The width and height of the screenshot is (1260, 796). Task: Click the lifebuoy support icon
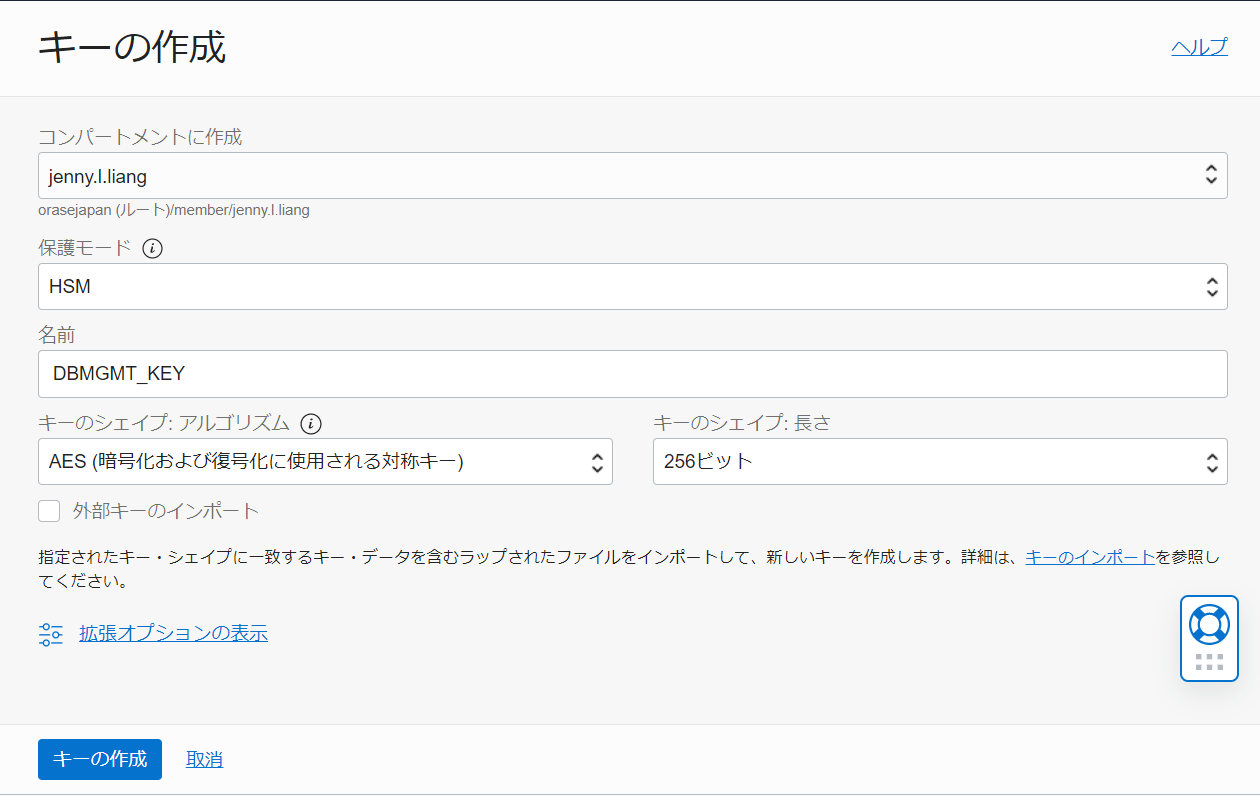pyautogui.click(x=1209, y=624)
